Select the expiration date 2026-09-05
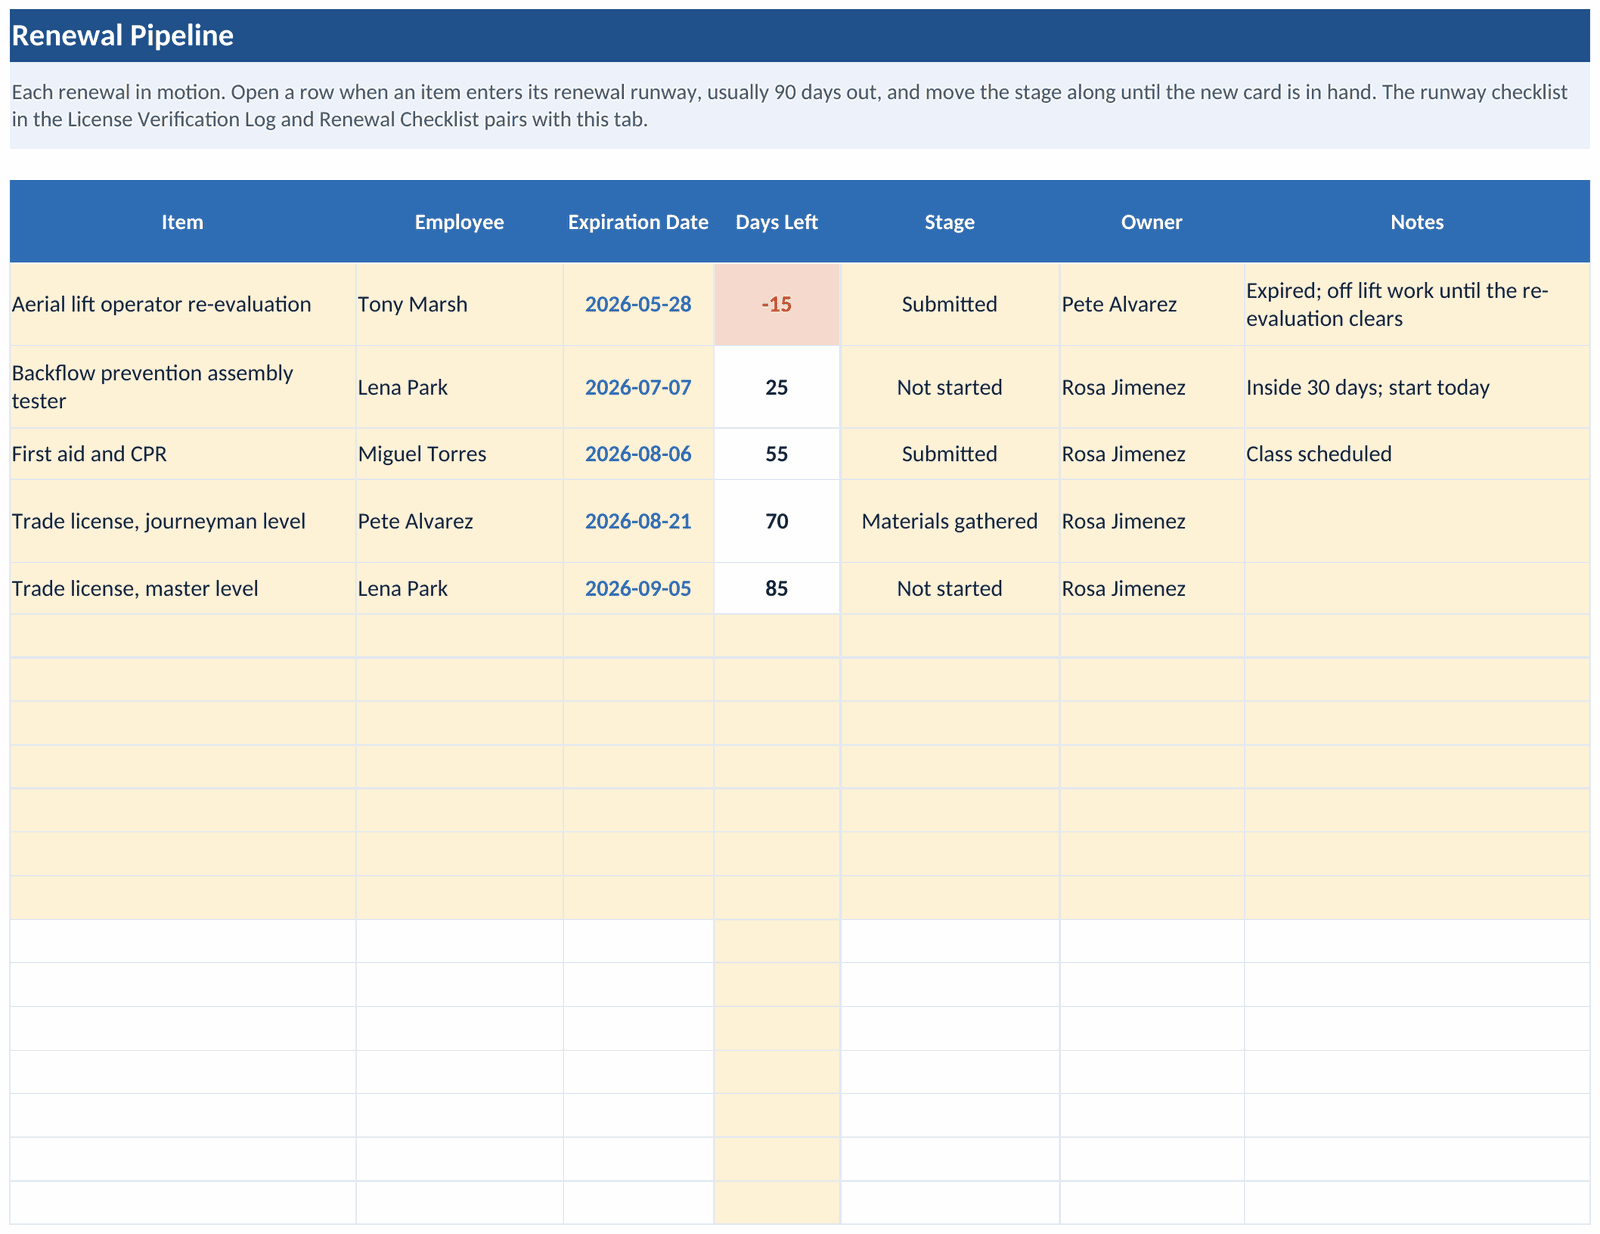Image resolution: width=1600 pixels, height=1234 pixels. [639, 588]
